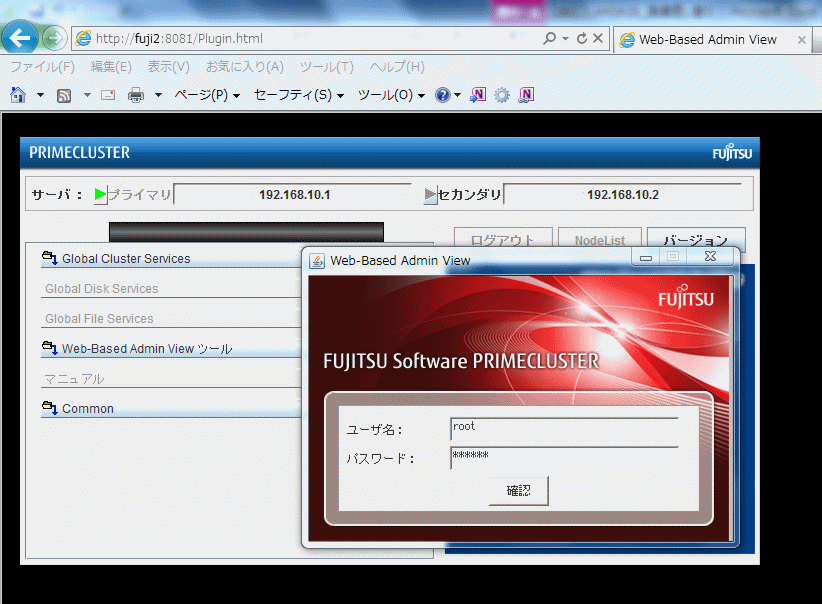Click the Java icon in dialog title
This screenshot has height=604, width=822.
pyautogui.click(x=317, y=261)
